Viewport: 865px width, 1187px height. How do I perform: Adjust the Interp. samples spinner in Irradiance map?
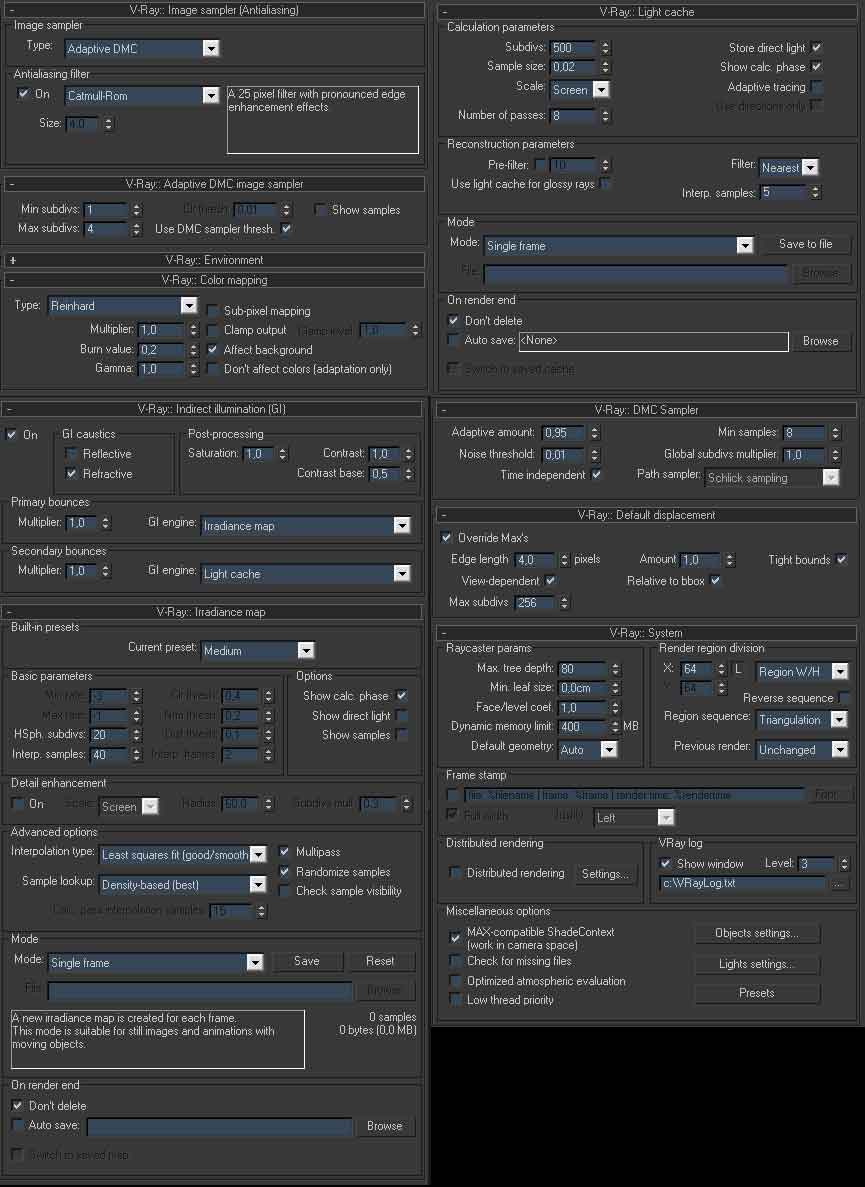pyautogui.click(x=136, y=755)
